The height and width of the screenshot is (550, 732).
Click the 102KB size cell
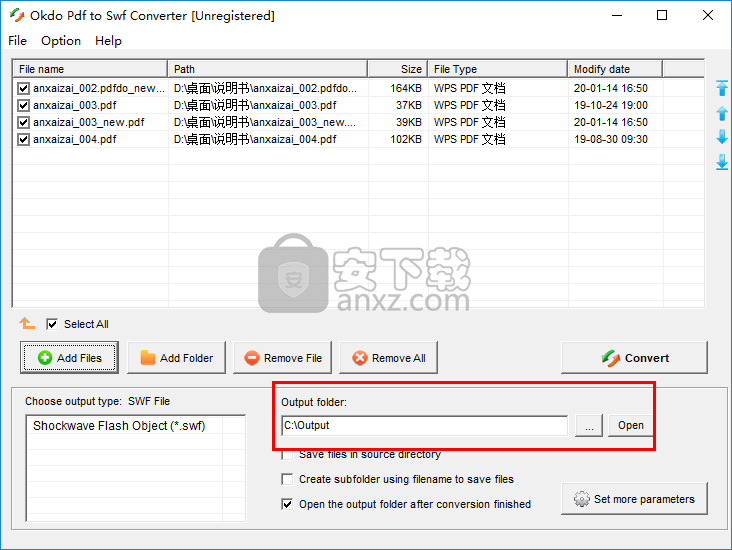point(406,139)
